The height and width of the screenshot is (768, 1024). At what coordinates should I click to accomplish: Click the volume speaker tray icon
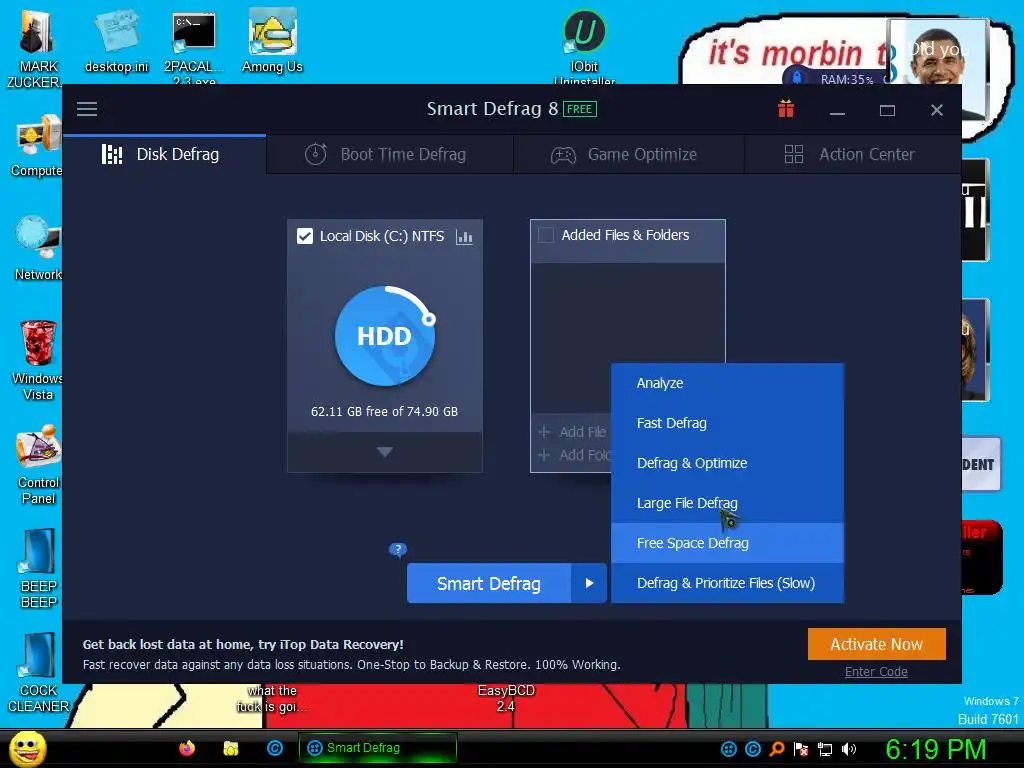(848, 749)
